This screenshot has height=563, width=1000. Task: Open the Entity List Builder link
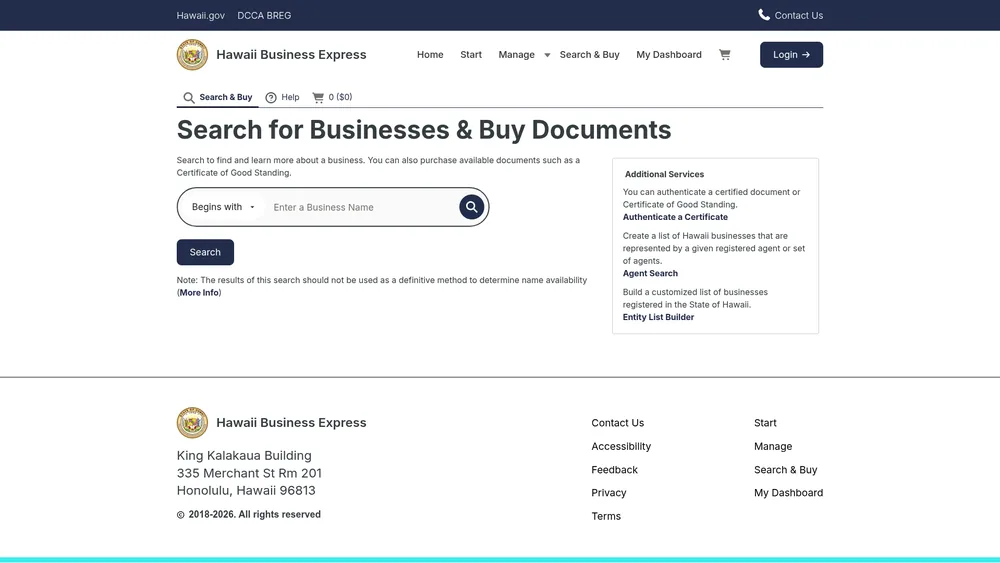[658, 317]
